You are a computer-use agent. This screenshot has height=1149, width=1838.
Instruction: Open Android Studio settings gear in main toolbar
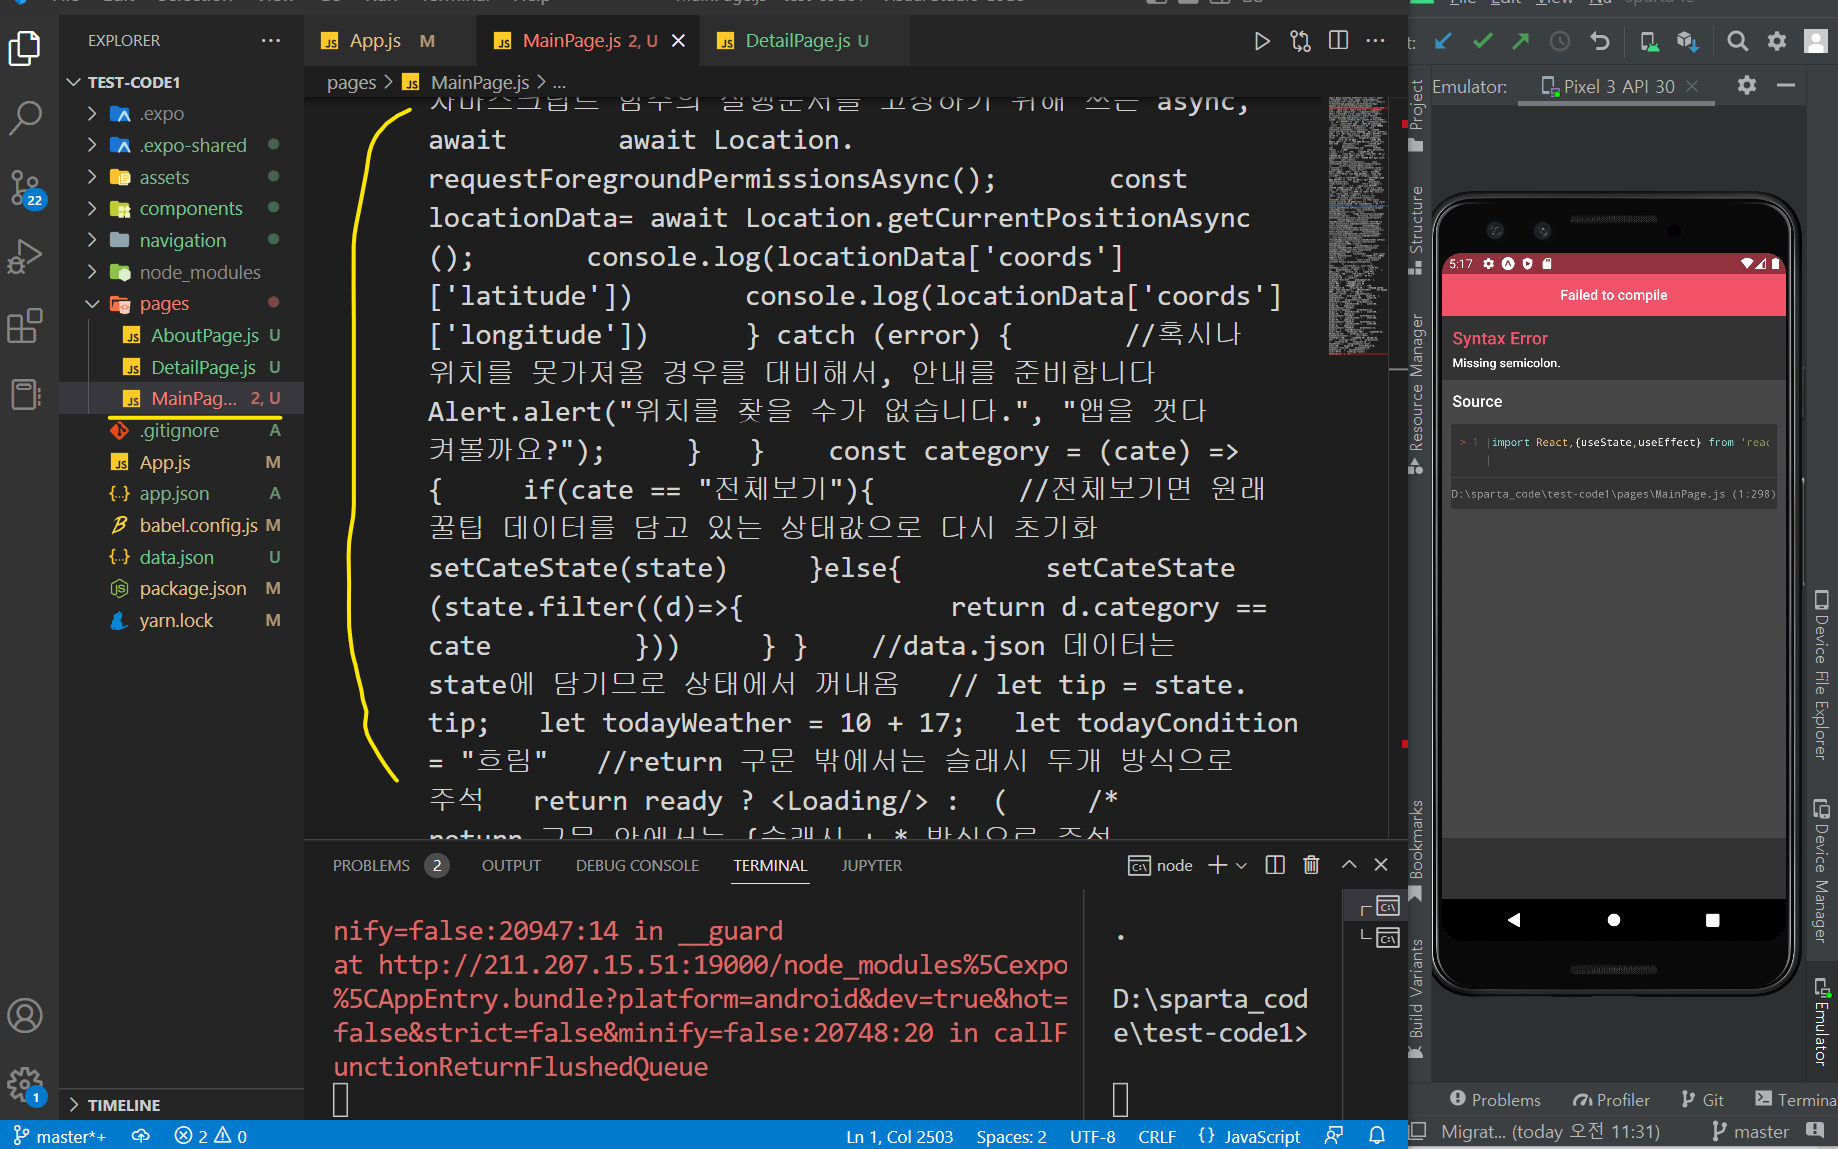coord(1777,41)
